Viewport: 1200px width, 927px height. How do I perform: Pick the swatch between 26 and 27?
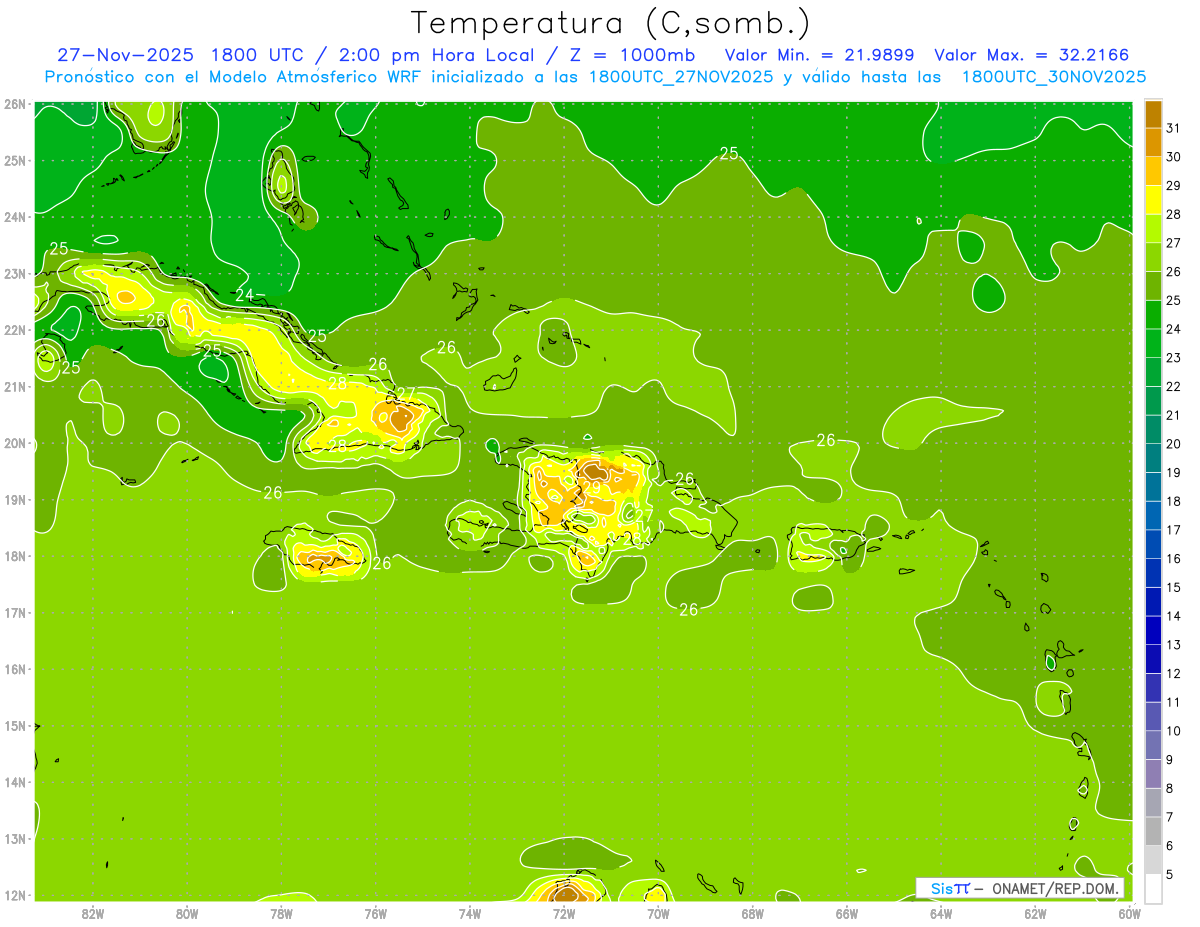click(1153, 257)
